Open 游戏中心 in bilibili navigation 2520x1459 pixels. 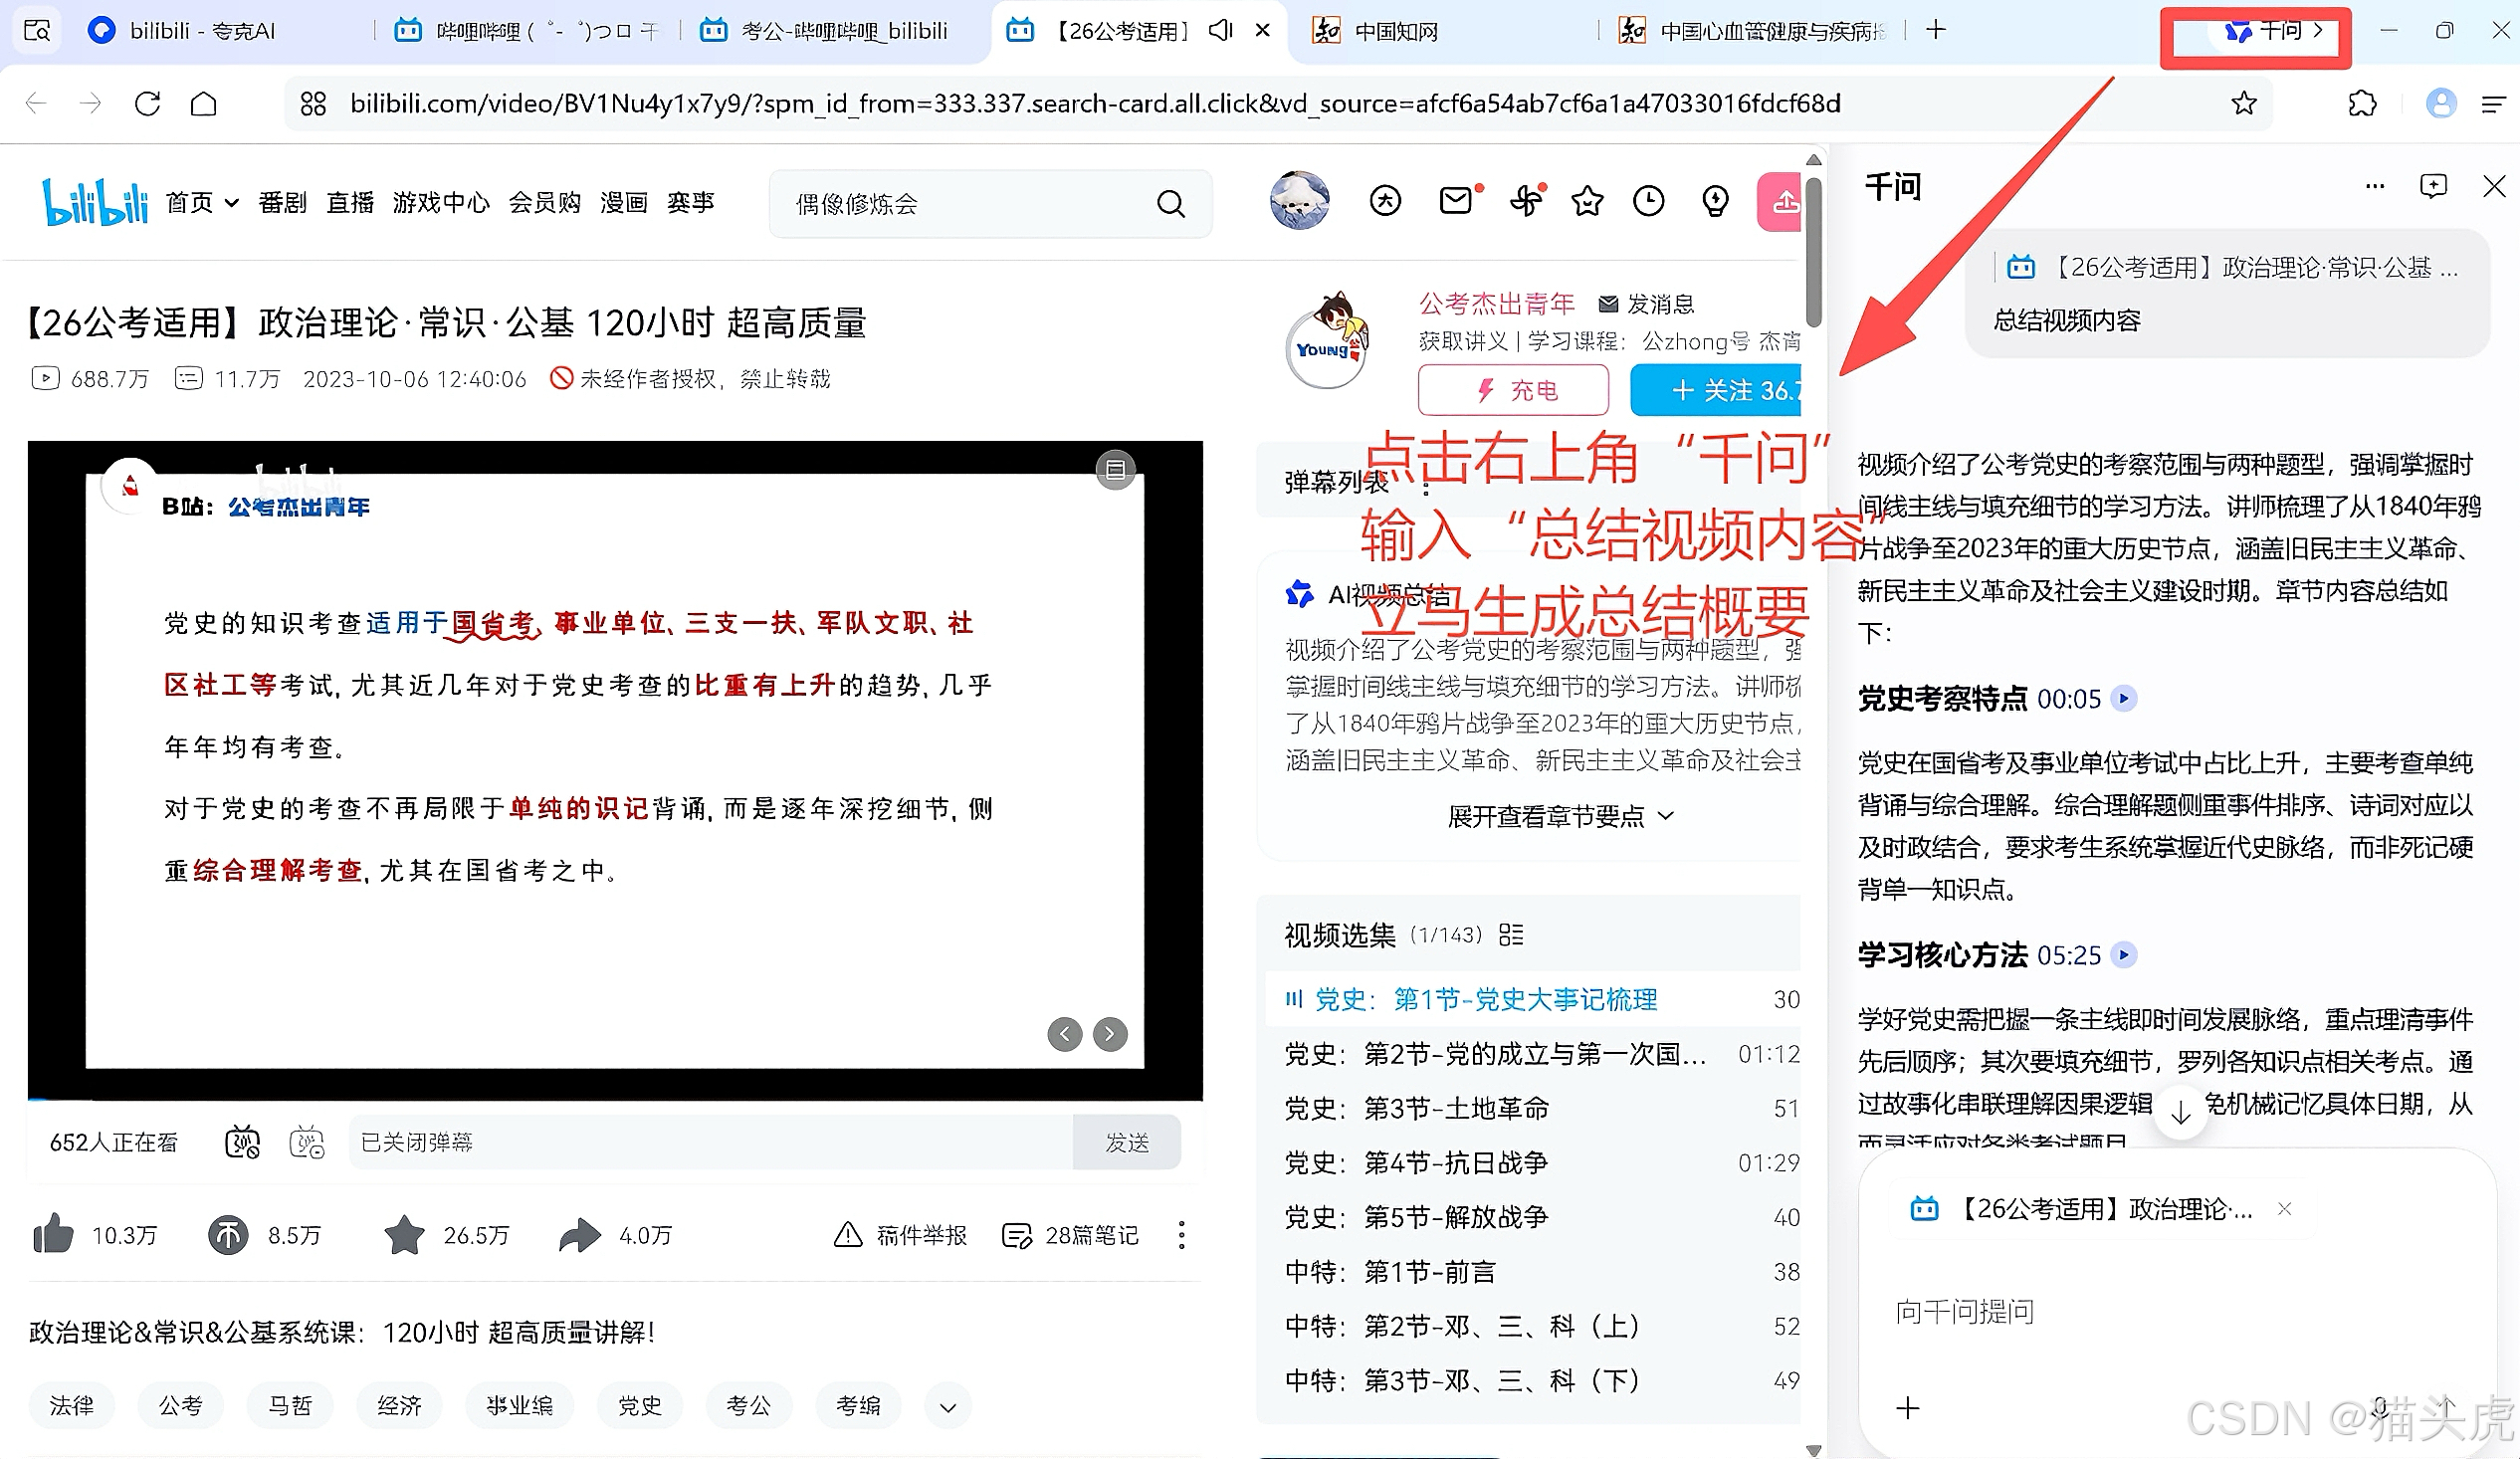[441, 203]
